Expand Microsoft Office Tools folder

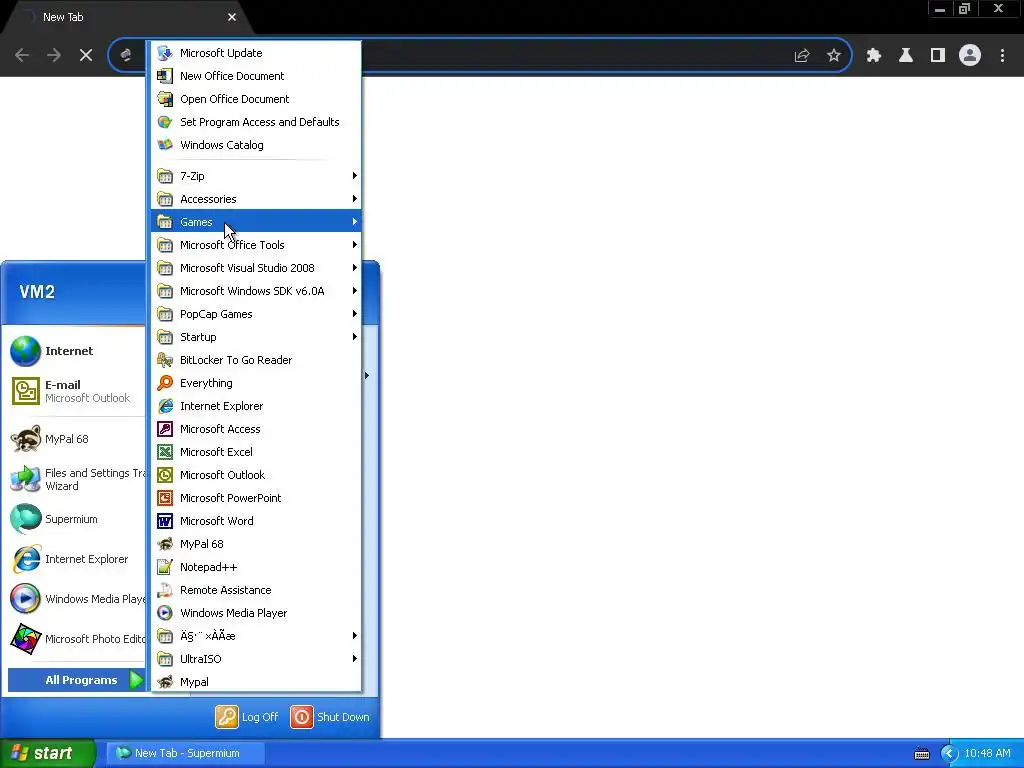[256, 245]
